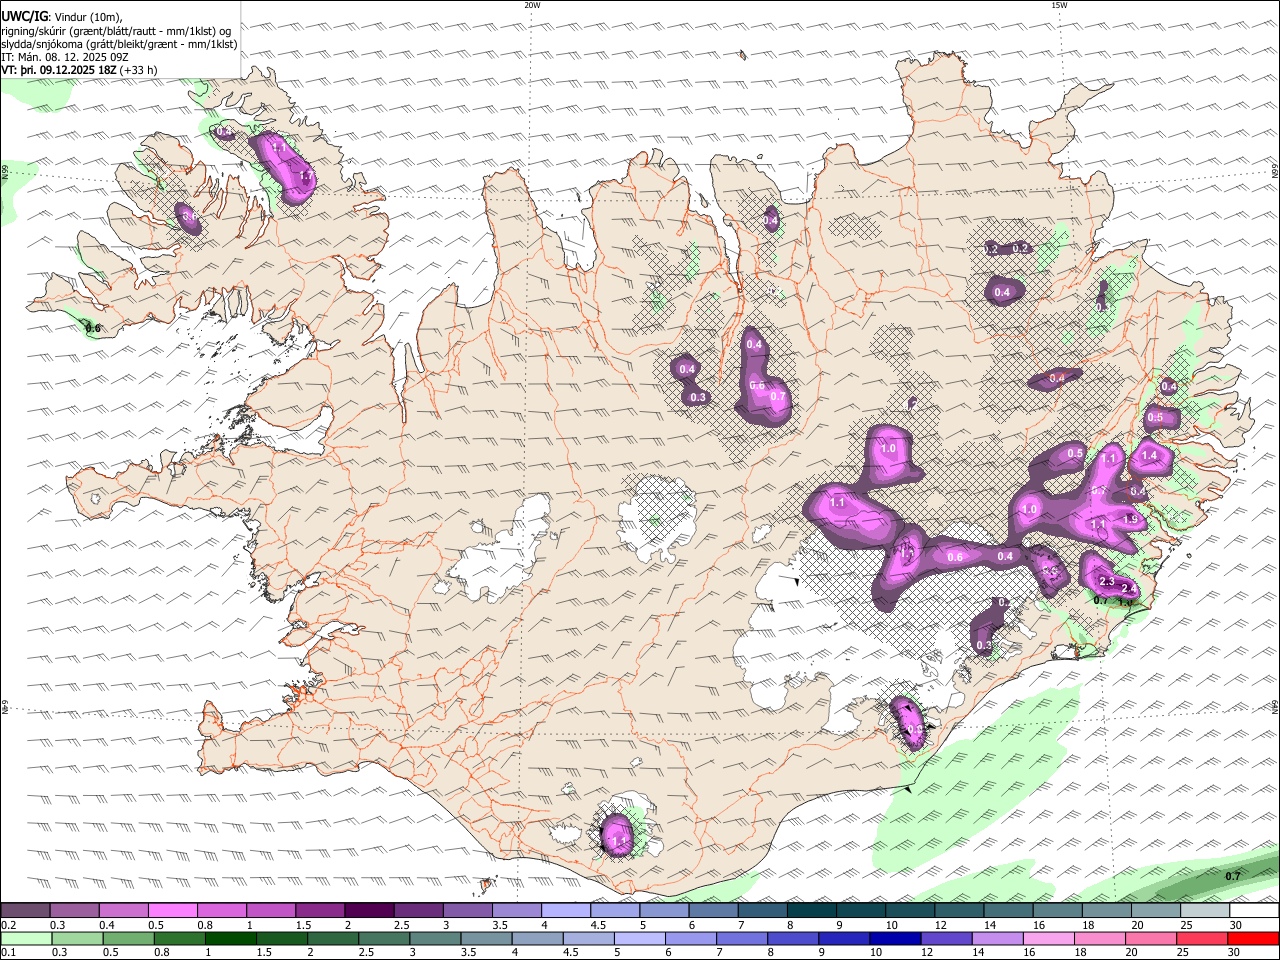The width and height of the screenshot is (1280, 960).
Task: Click the 'VT: þri. 09.12.2025 18Z' valid time
Action: click(x=59, y=70)
